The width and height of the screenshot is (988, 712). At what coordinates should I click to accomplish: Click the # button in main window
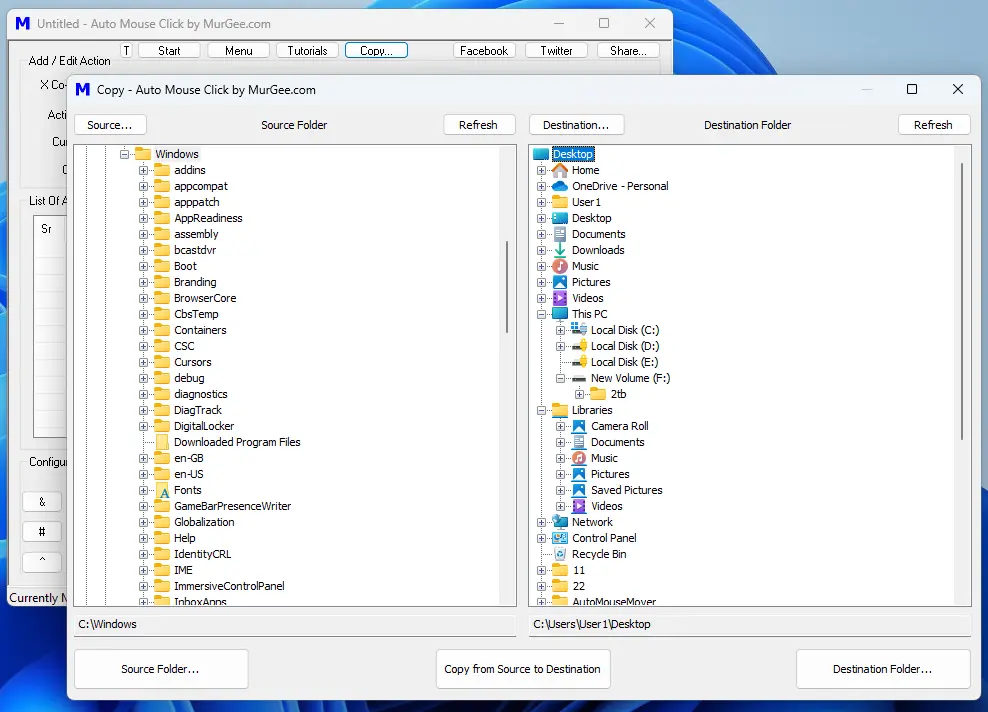pos(42,532)
